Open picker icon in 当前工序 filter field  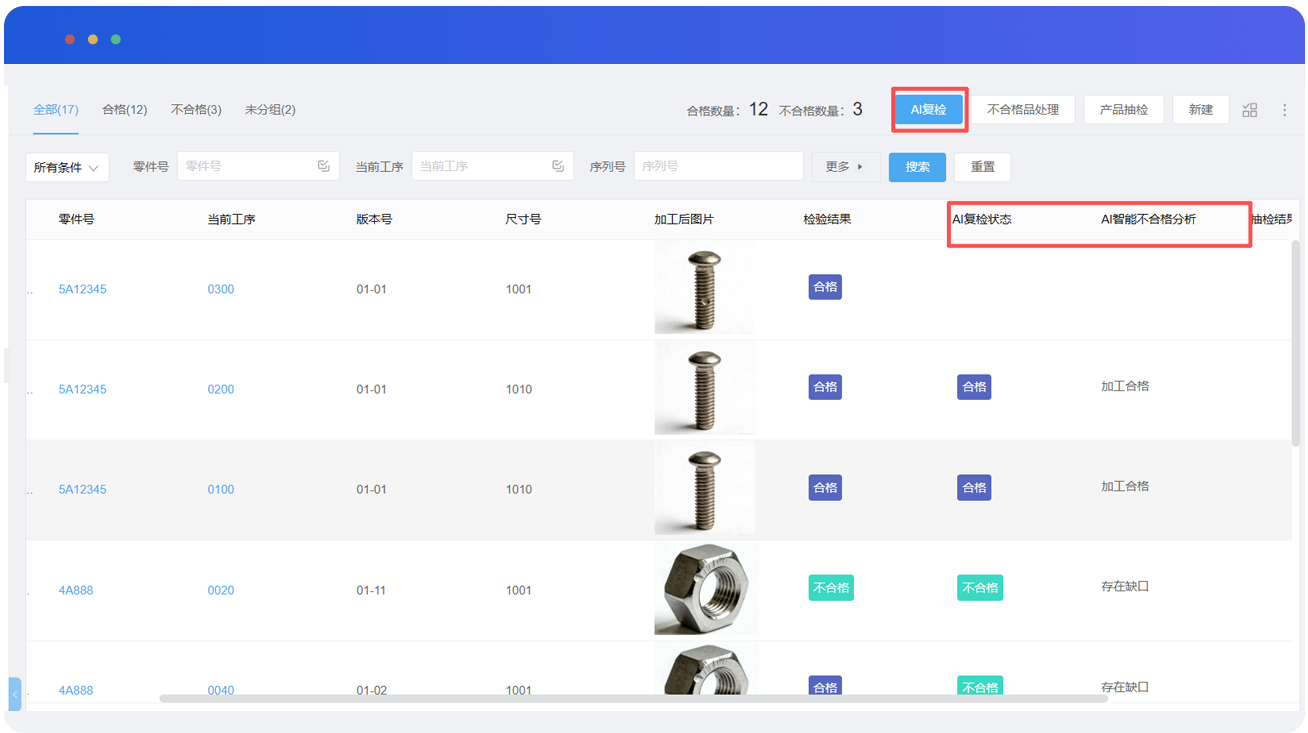[558, 166]
